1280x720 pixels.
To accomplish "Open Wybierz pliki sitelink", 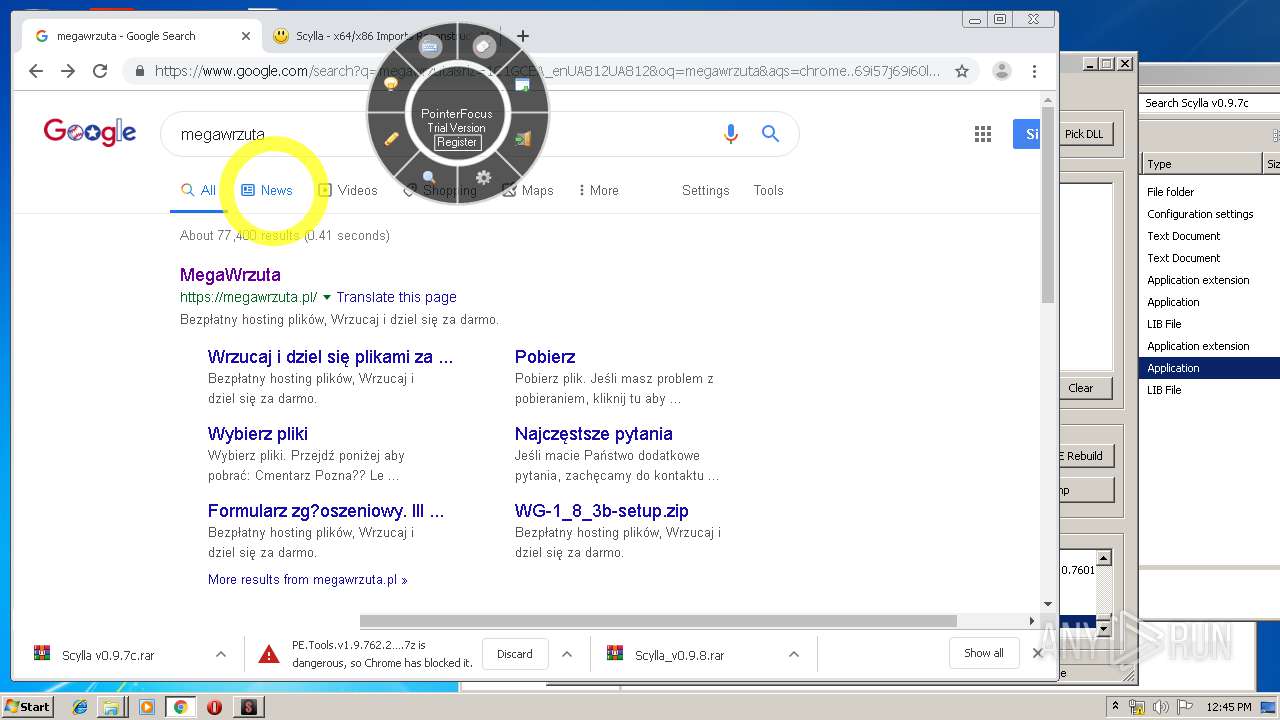I will point(258,434).
